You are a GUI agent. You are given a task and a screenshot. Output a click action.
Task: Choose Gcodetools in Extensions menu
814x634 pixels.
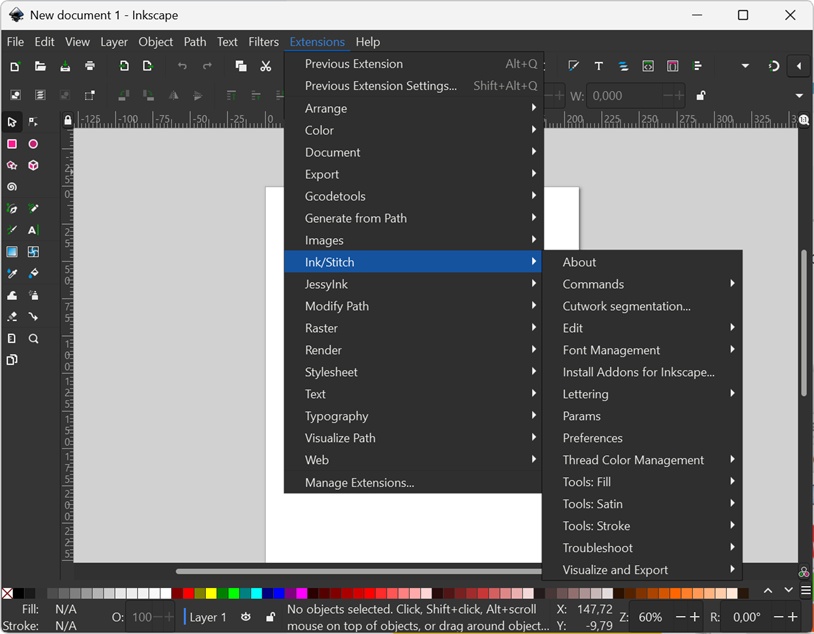[414, 196]
